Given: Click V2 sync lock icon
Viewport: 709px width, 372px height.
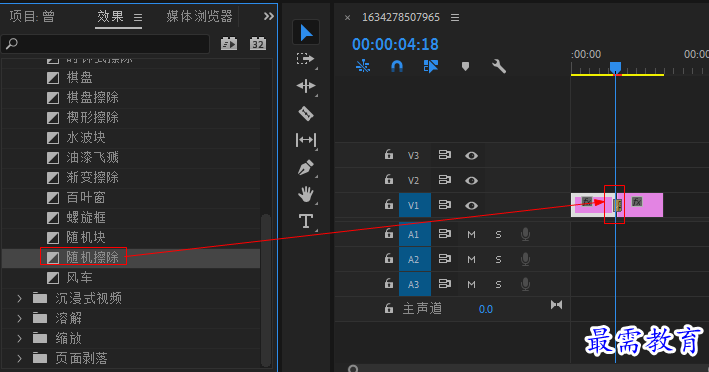Looking at the screenshot, I should [444, 180].
